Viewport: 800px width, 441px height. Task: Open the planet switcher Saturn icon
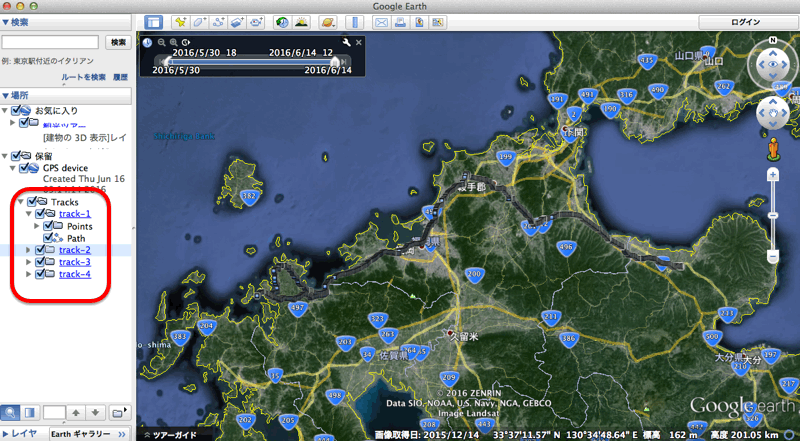pos(327,22)
